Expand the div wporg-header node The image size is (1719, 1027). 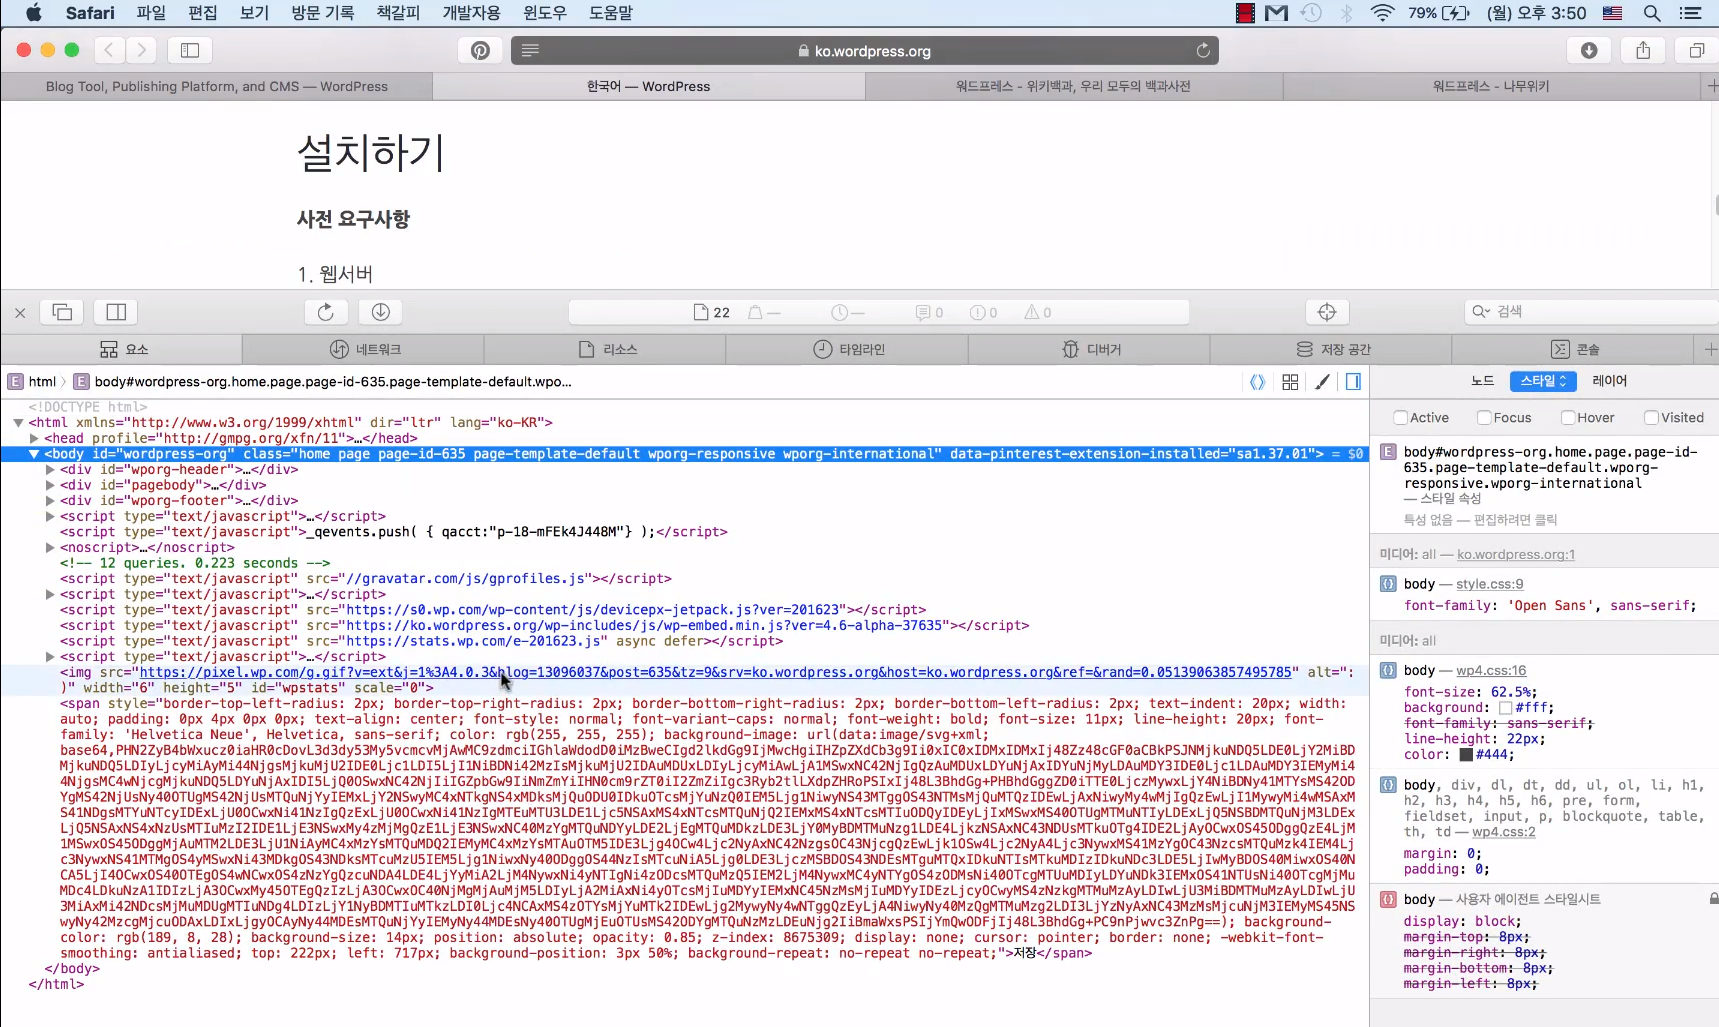[x=50, y=469]
